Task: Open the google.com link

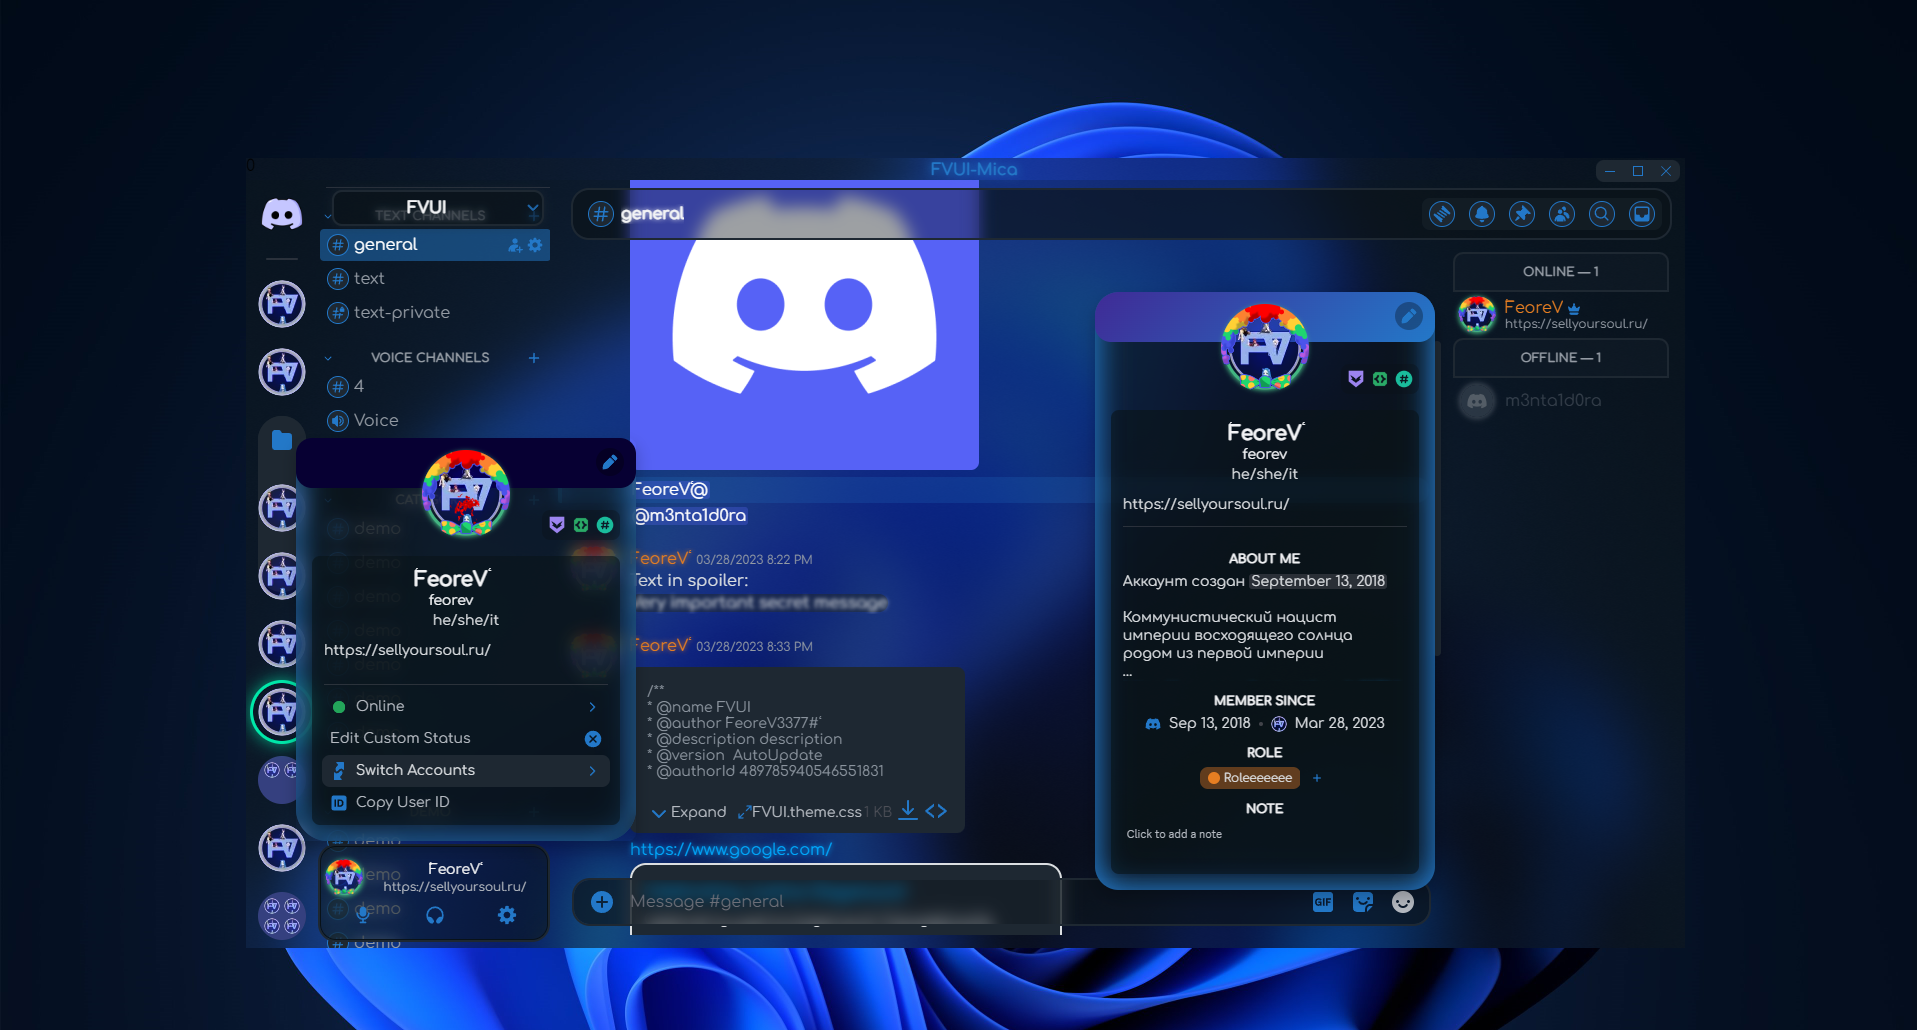Action: pyautogui.click(x=730, y=849)
